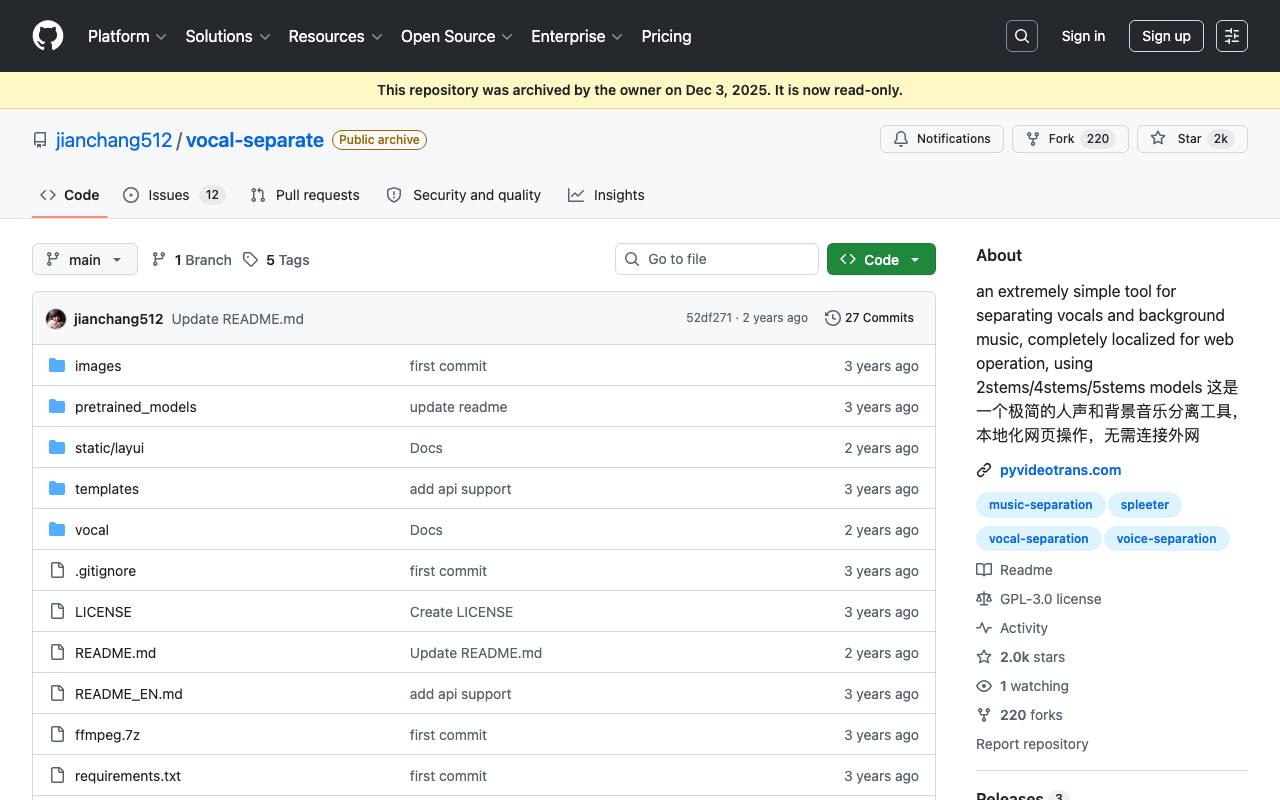The width and height of the screenshot is (1280, 800).
Task: Click the repository icon beside jianchang512
Action: pyautogui.click(x=40, y=140)
